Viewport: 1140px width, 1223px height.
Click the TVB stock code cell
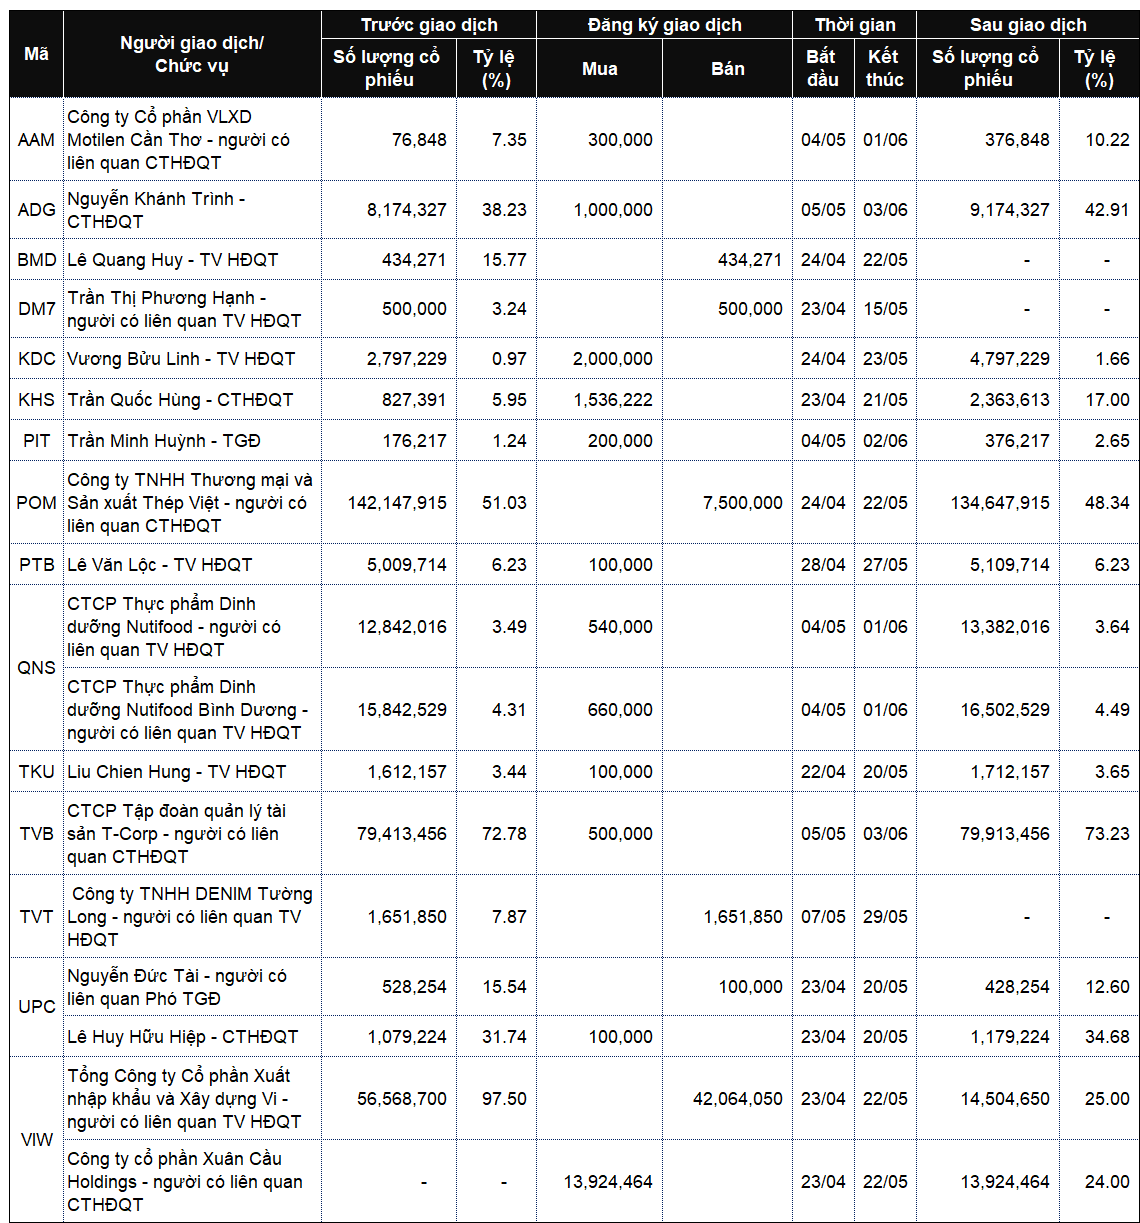click(36, 834)
